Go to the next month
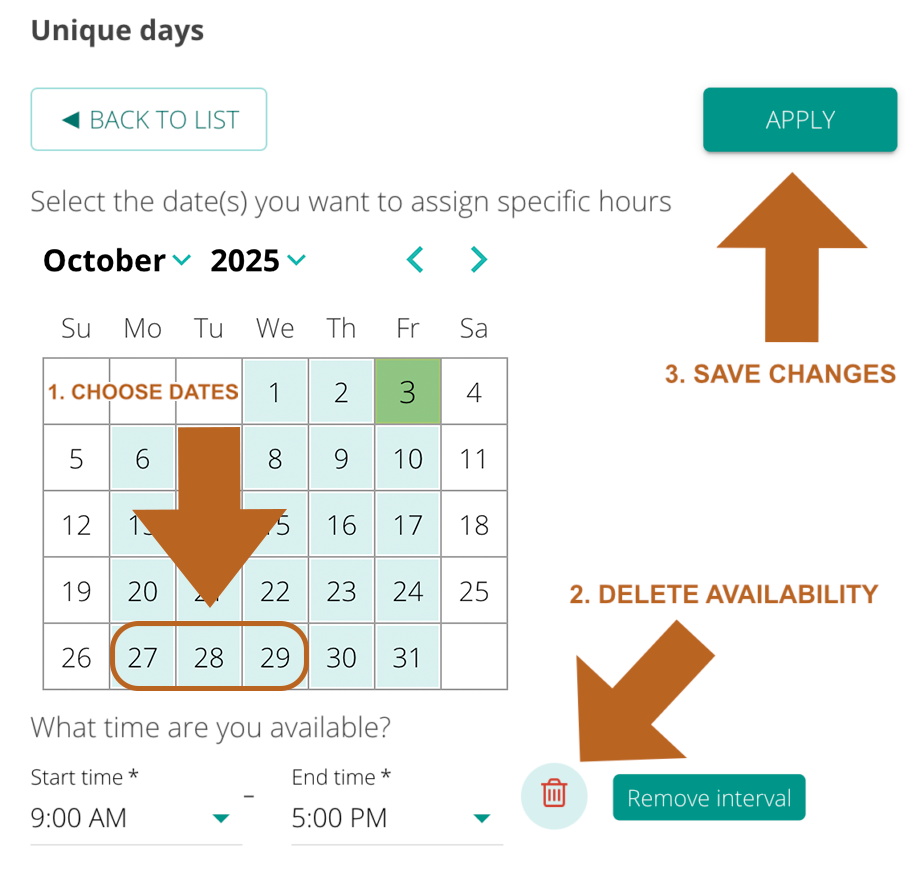The height and width of the screenshot is (889, 920). click(x=479, y=261)
